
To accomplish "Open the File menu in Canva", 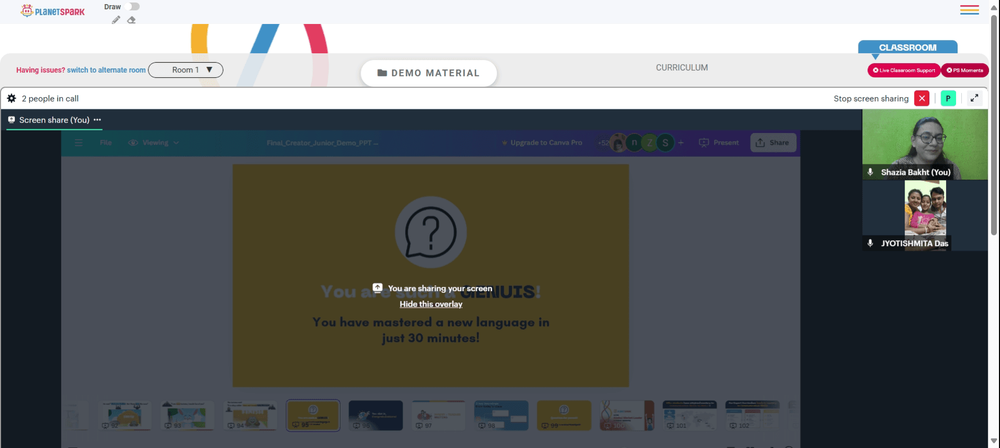I will pos(106,143).
